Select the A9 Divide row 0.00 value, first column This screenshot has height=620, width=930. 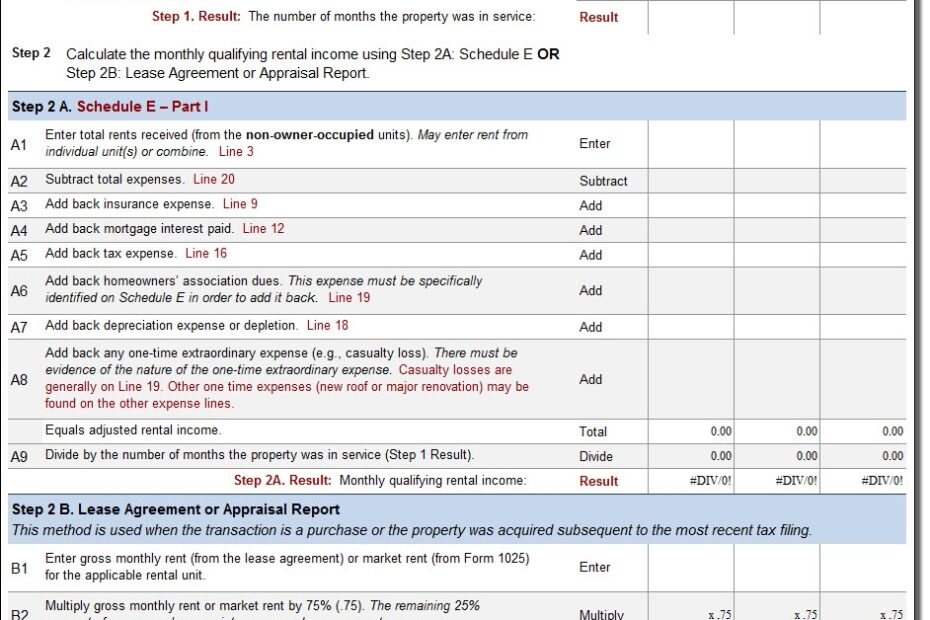point(721,456)
